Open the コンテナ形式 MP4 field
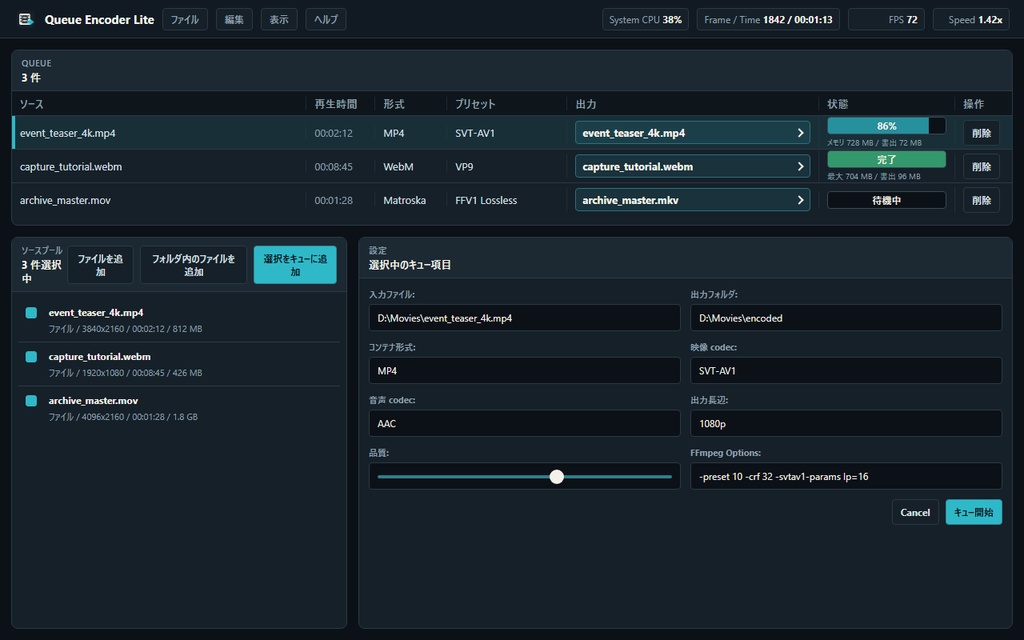 524,370
